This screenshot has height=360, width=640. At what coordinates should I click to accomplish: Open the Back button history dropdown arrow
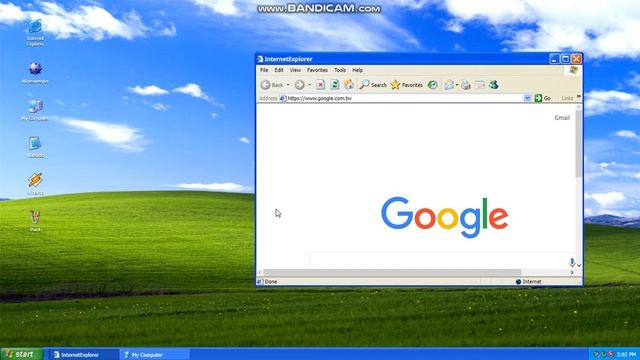pyautogui.click(x=288, y=85)
